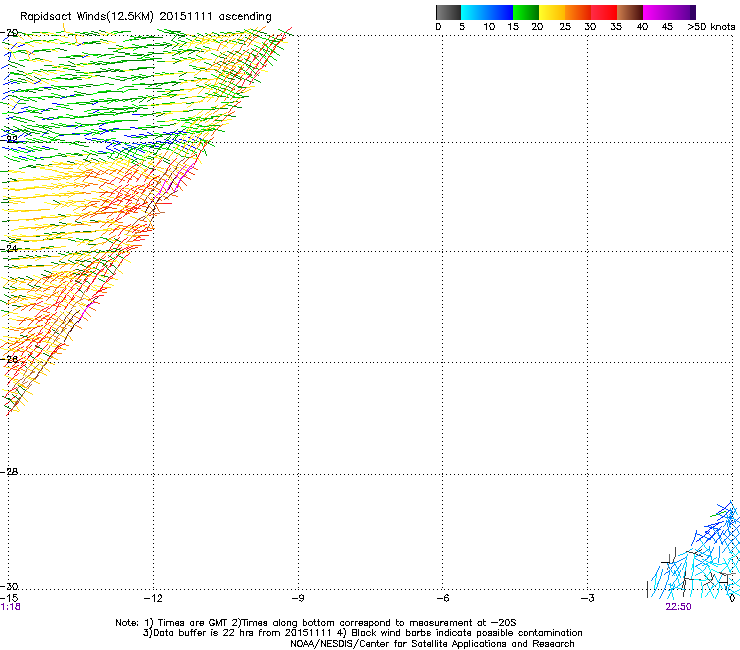
Task: Click the plot title 'Rapidsact Winds(12.5KM) 20151111 ascending'
Action: tap(146, 16)
